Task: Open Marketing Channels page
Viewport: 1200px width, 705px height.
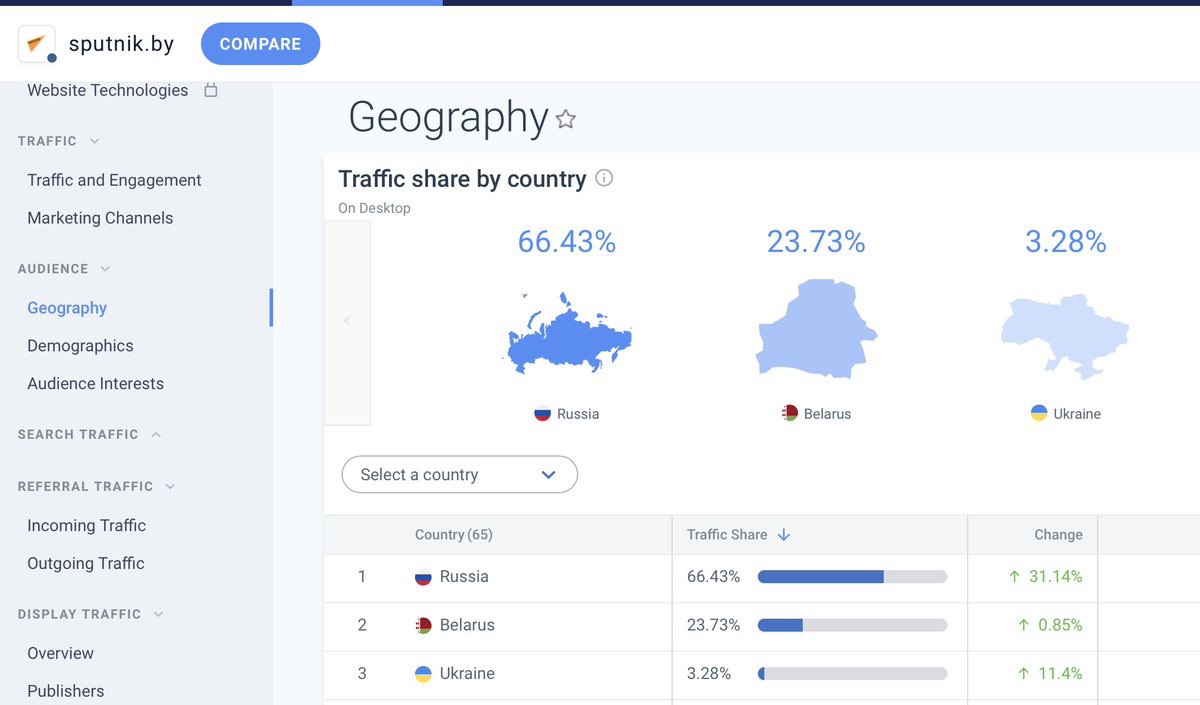Action: (100, 218)
